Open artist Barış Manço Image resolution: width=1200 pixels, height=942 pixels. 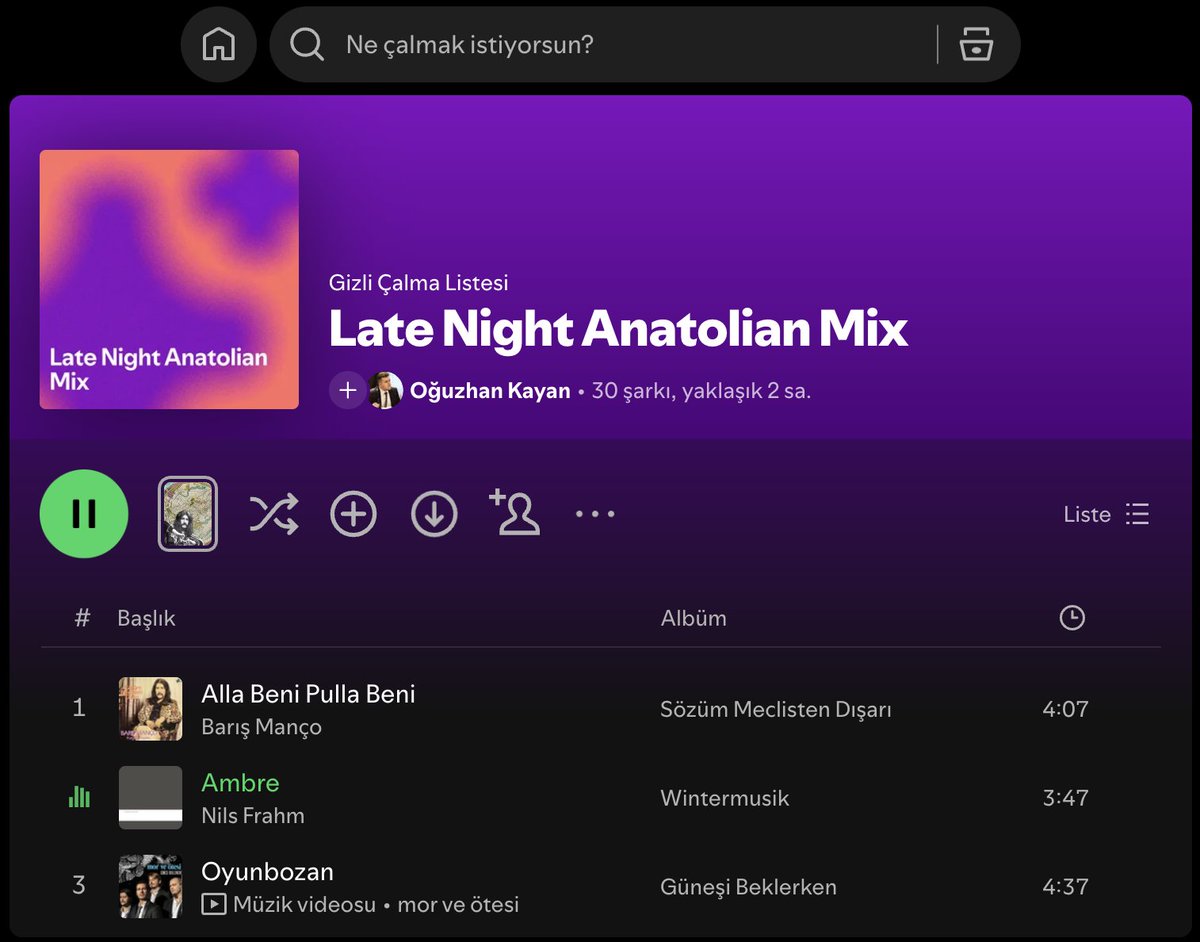coord(261,727)
